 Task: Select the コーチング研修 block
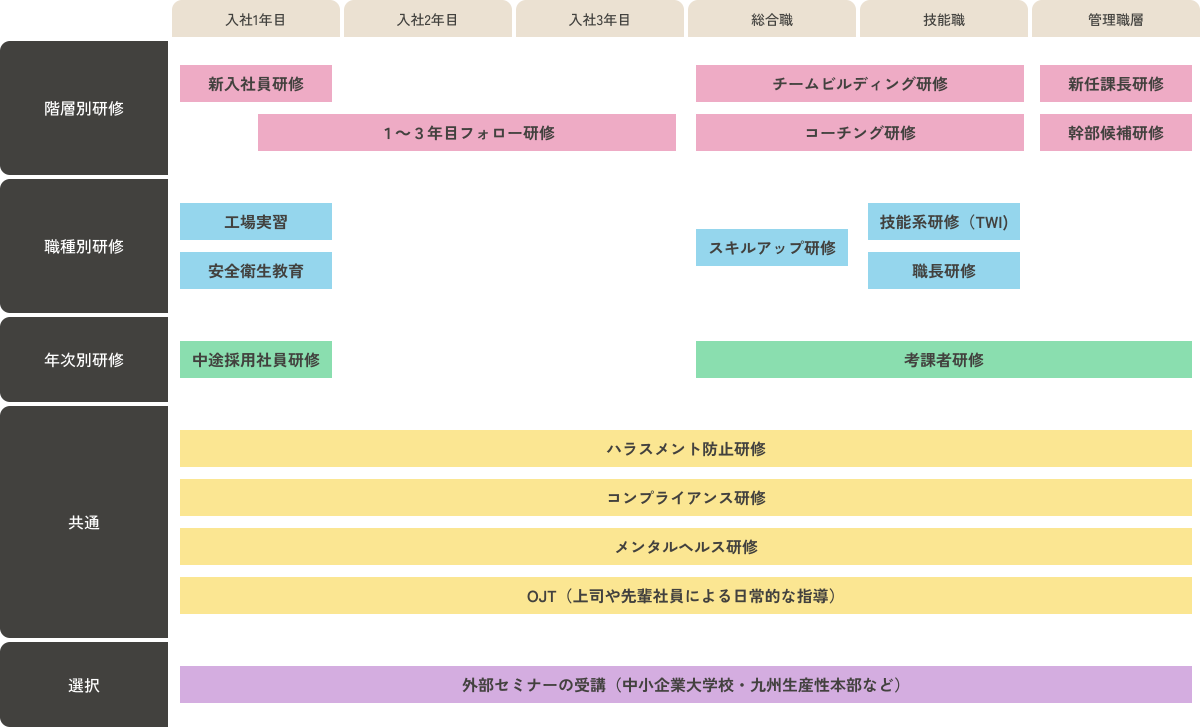tap(860, 133)
